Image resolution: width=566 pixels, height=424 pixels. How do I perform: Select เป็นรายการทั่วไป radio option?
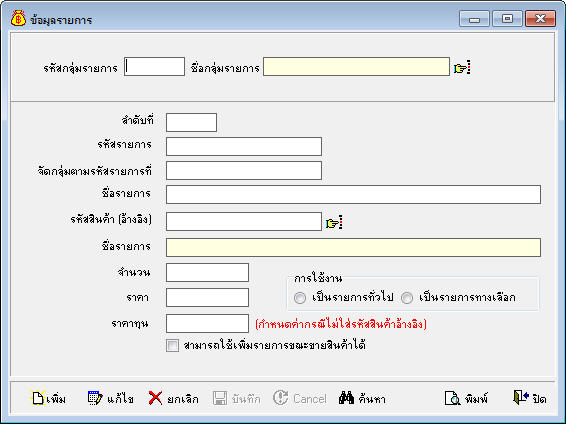pyautogui.click(x=300, y=298)
